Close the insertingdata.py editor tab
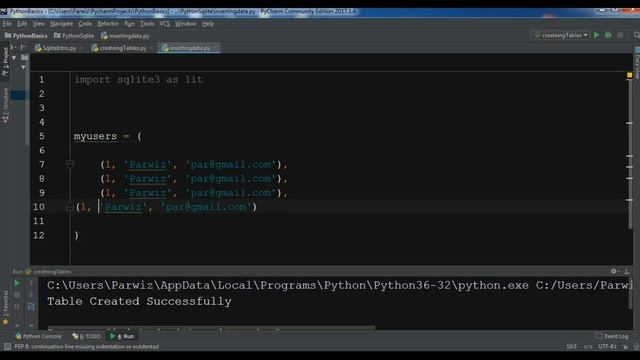This screenshot has width=640, height=360. tap(216, 48)
